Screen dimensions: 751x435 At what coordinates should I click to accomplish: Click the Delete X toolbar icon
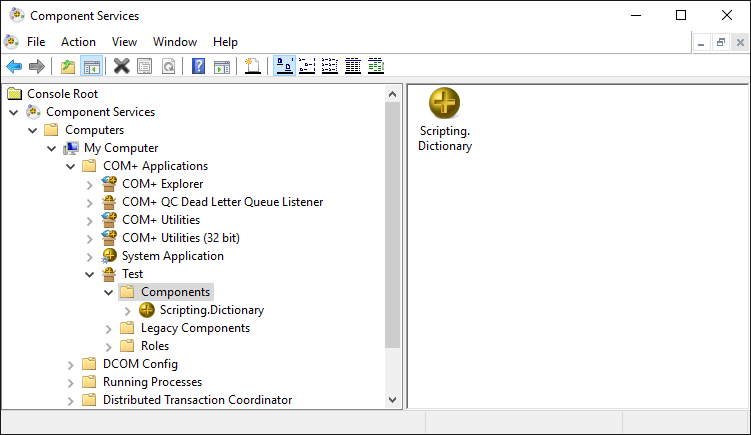click(x=122, y=66)
